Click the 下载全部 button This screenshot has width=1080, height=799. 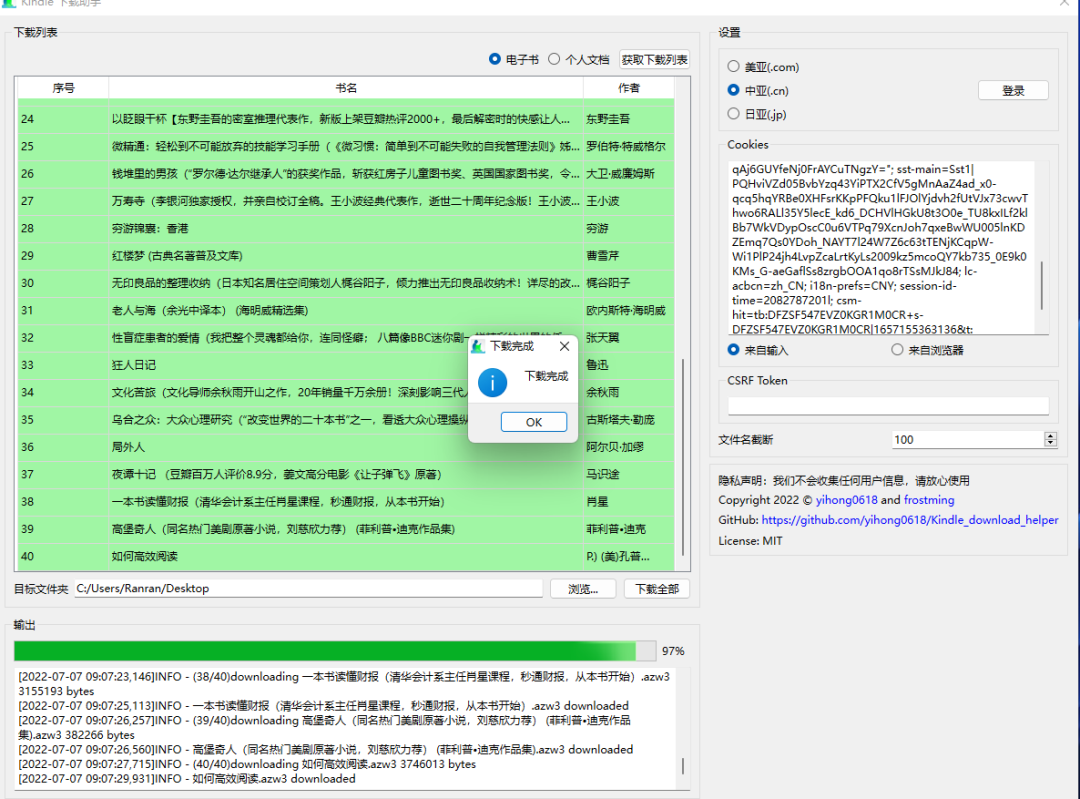(657, 589)
